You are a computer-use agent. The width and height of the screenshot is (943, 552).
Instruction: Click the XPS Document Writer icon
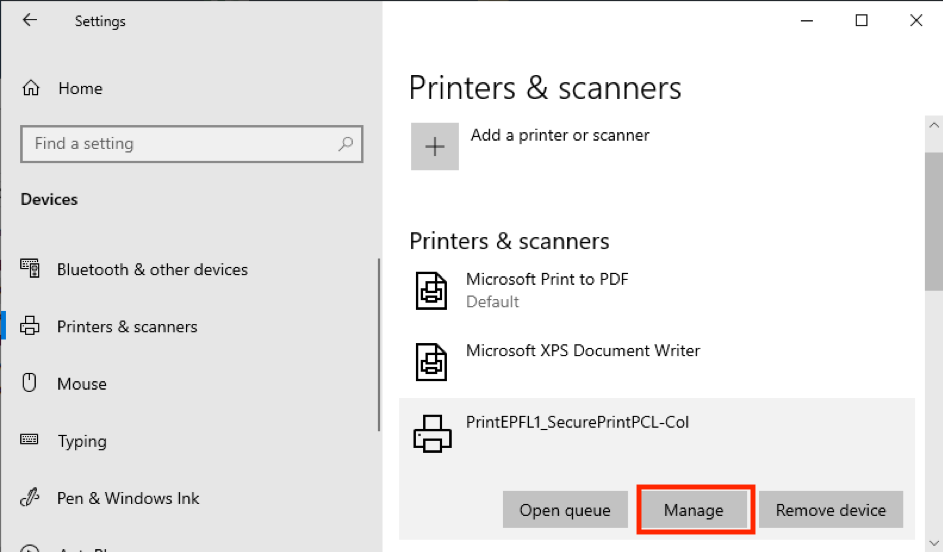click(x=431, y=362)
